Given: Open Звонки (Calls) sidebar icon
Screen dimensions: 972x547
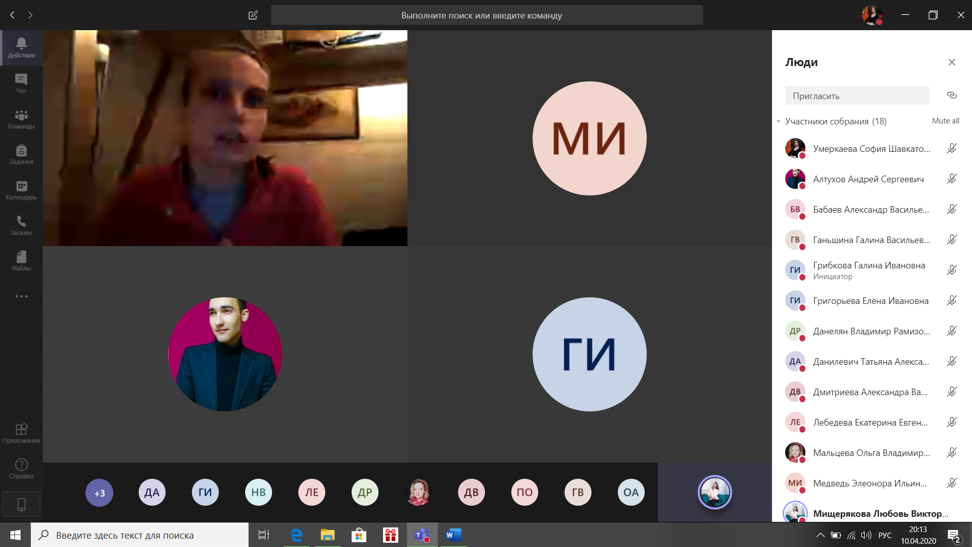Looking at the screenshot, I should point(21,225).
